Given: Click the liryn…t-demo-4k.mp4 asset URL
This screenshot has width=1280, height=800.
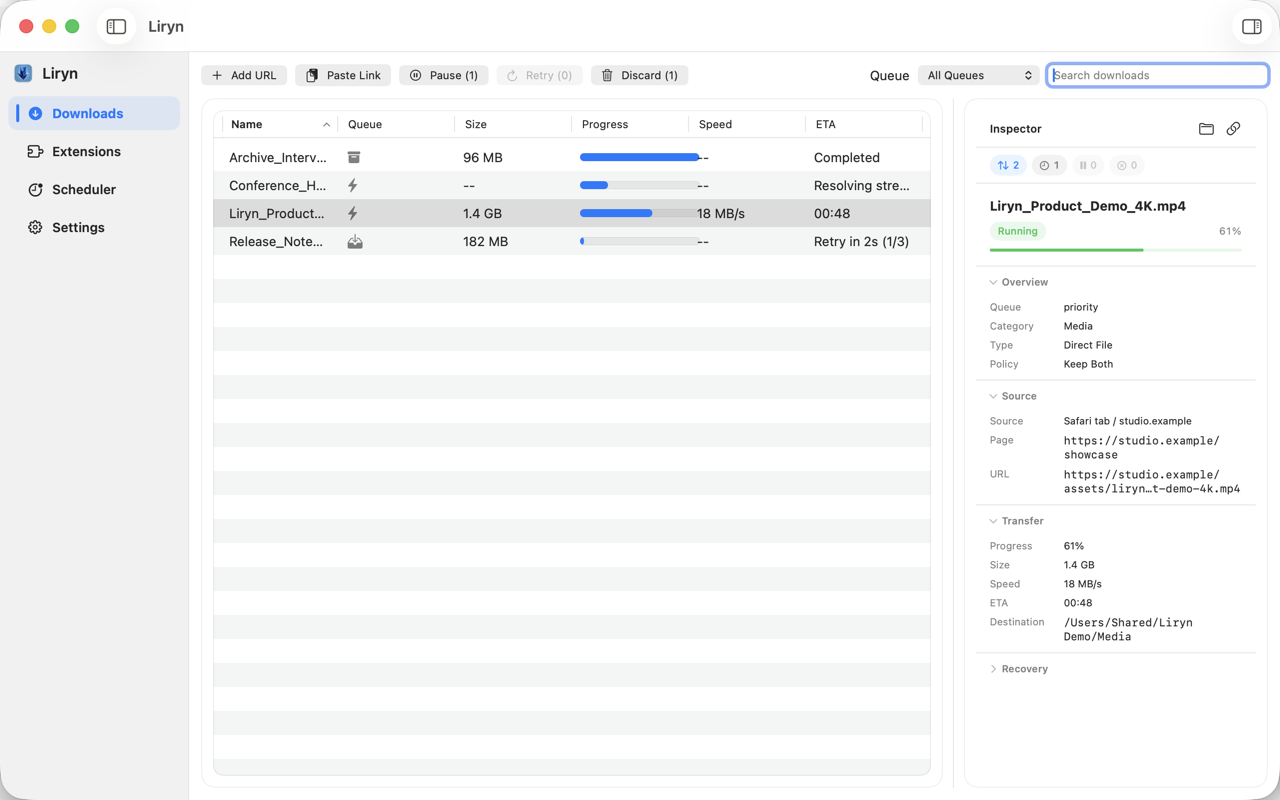Looking at the screenshot, I should click(1152, 482).
